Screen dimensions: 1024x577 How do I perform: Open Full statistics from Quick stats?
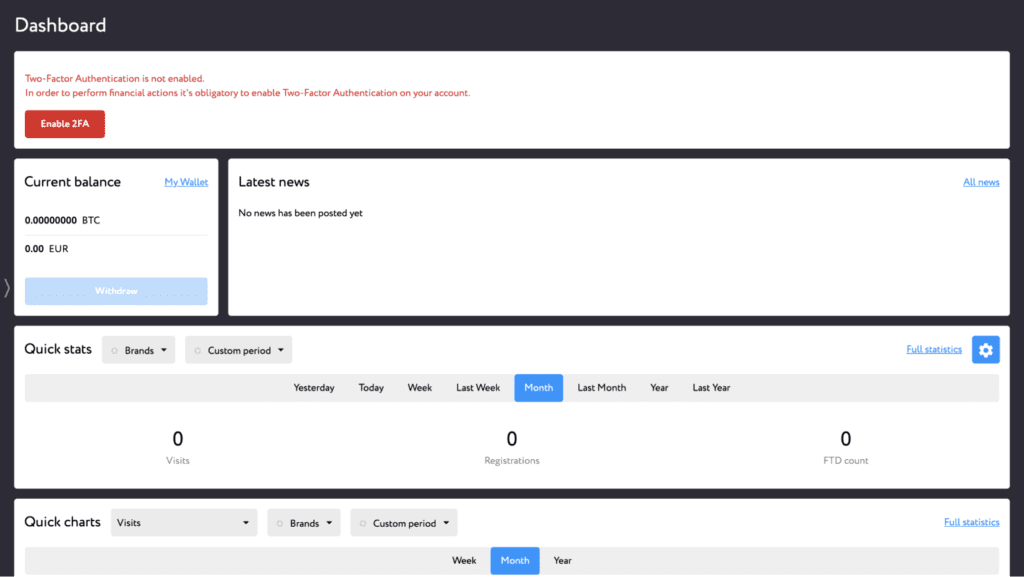tap(934, 349)
